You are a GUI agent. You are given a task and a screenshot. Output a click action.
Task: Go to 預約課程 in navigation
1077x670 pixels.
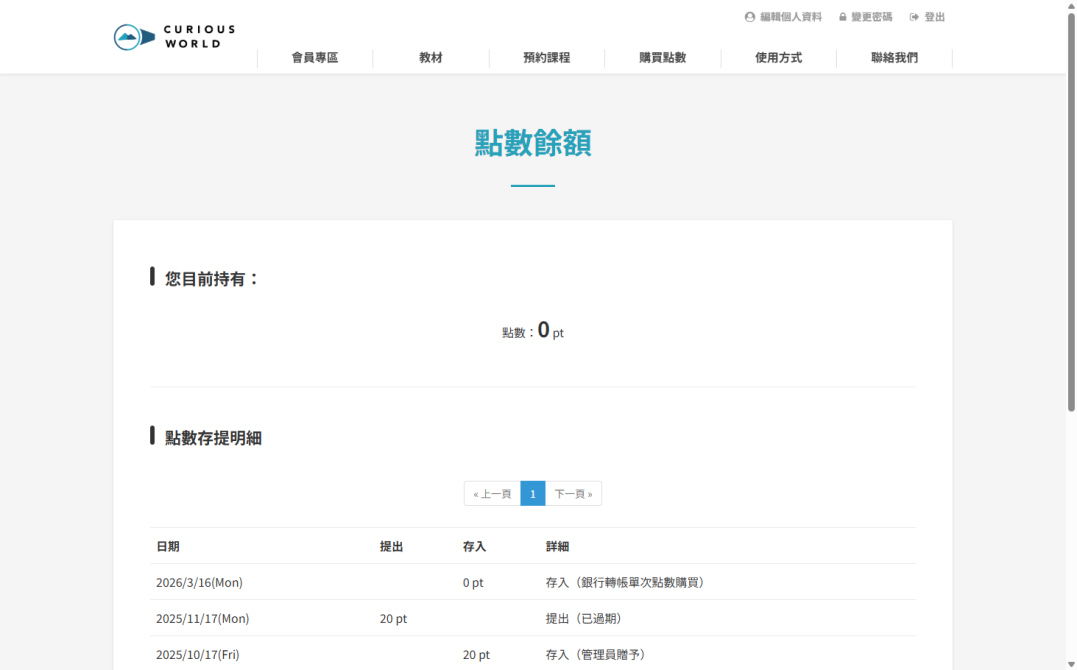tap(547, 58)
